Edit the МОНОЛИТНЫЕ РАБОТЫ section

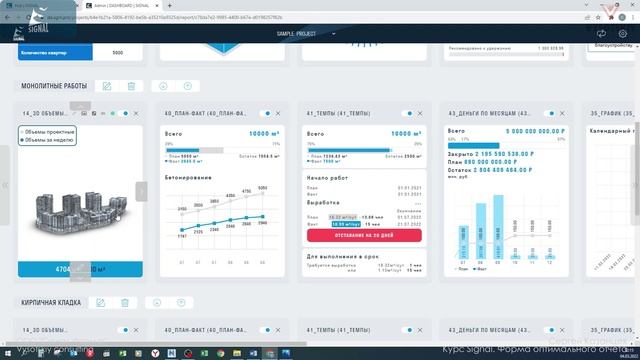pos(107,86)
